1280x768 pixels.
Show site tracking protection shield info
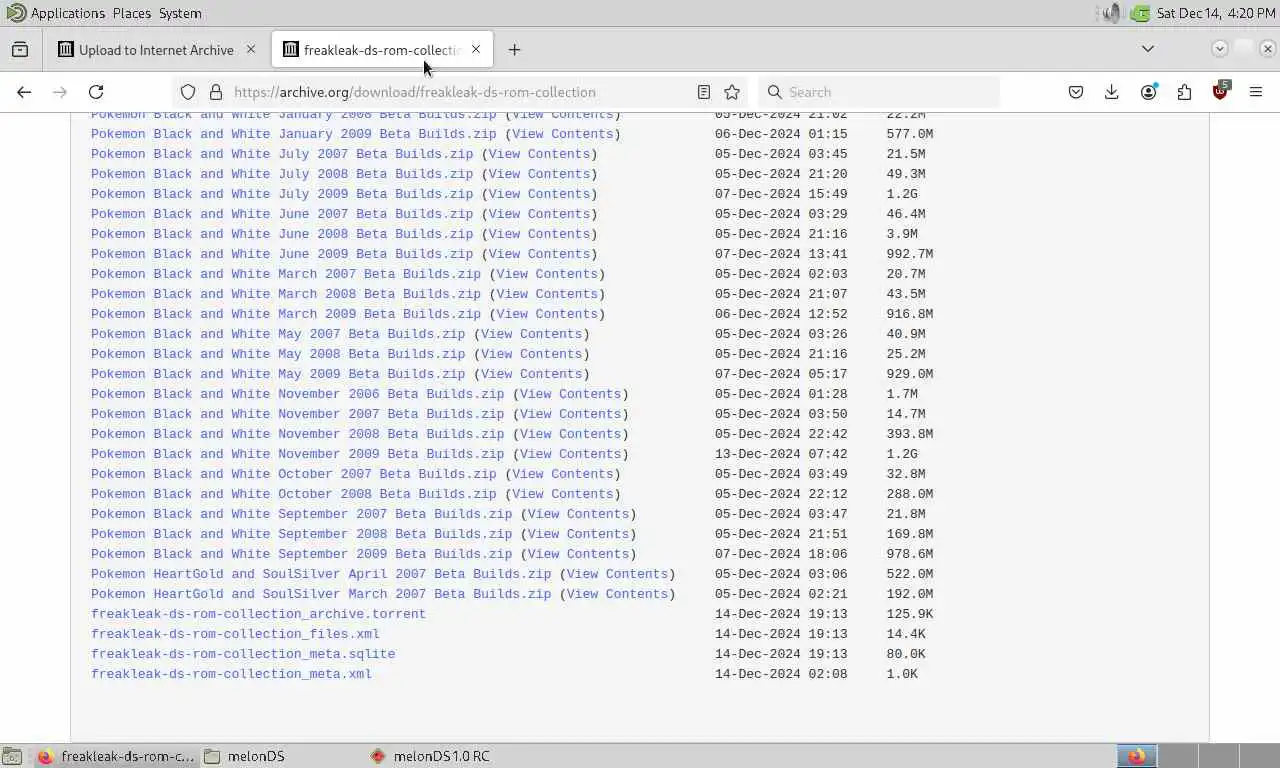(x=188, y=92)
